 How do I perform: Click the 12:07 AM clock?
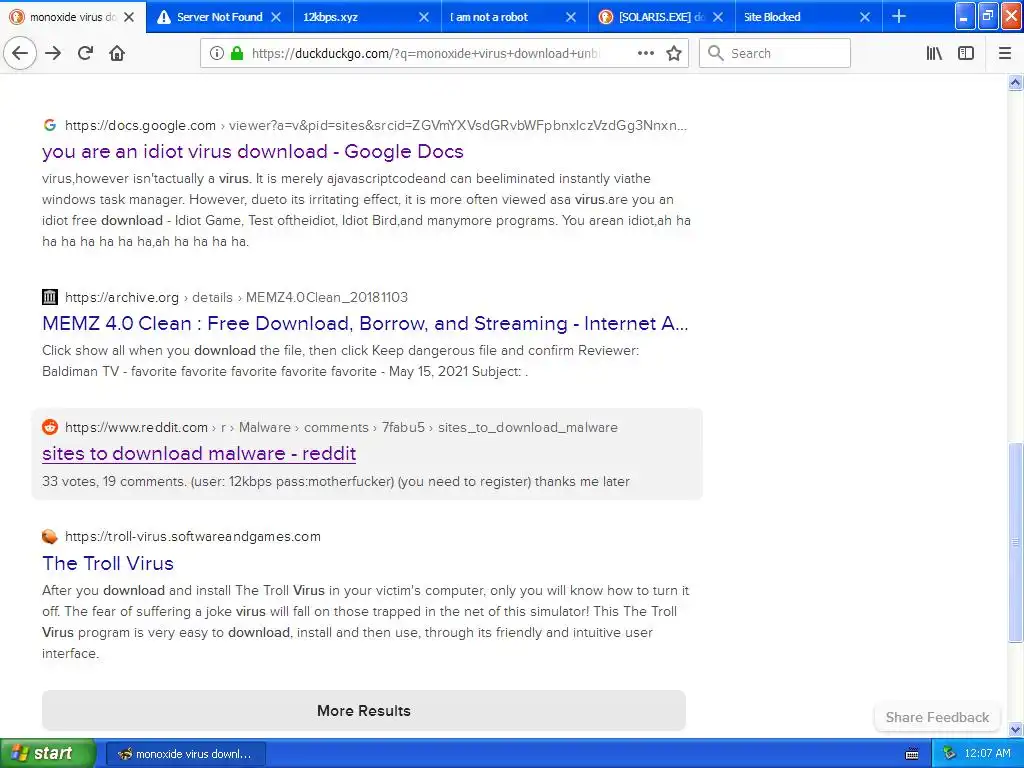click(x=987, y=753)
